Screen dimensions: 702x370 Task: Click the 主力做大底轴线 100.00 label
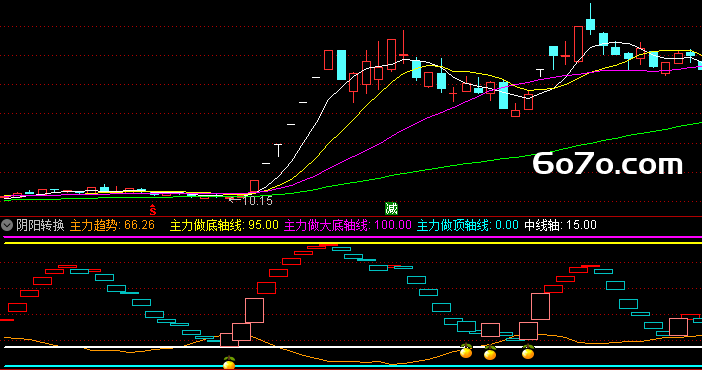pos(348,225)
